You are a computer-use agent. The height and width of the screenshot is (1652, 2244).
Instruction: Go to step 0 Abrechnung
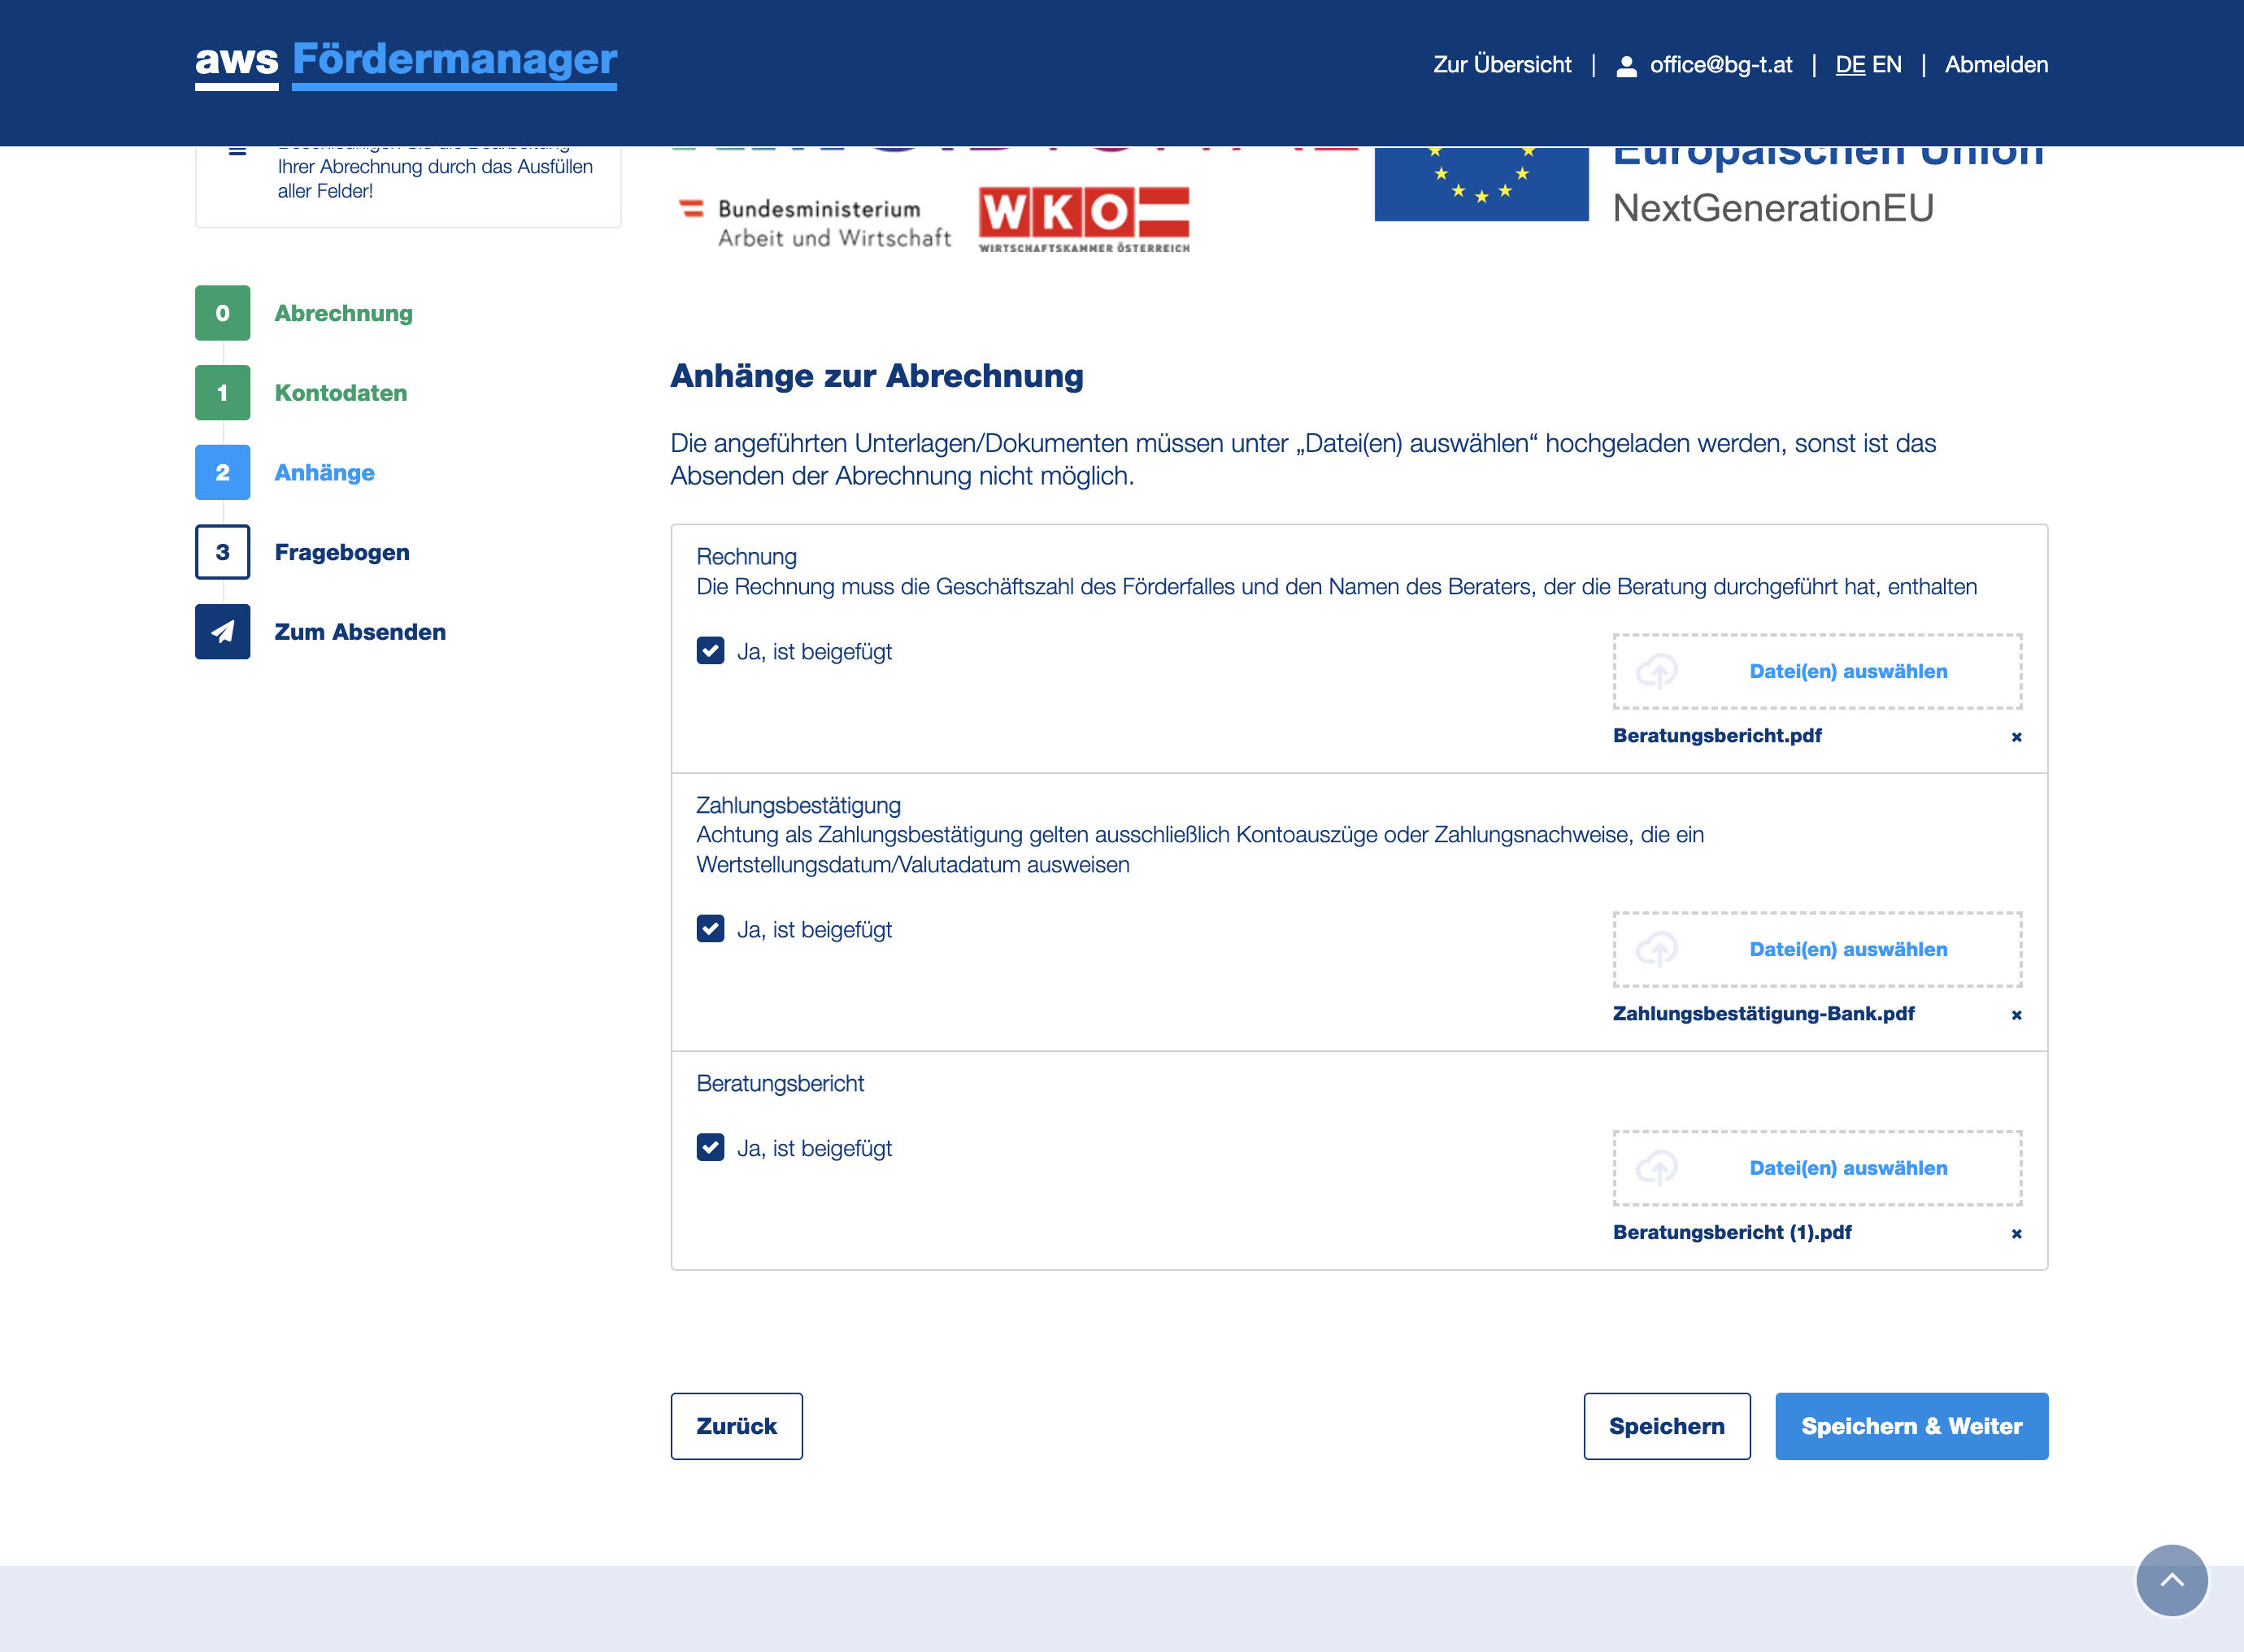coord(343,313)
